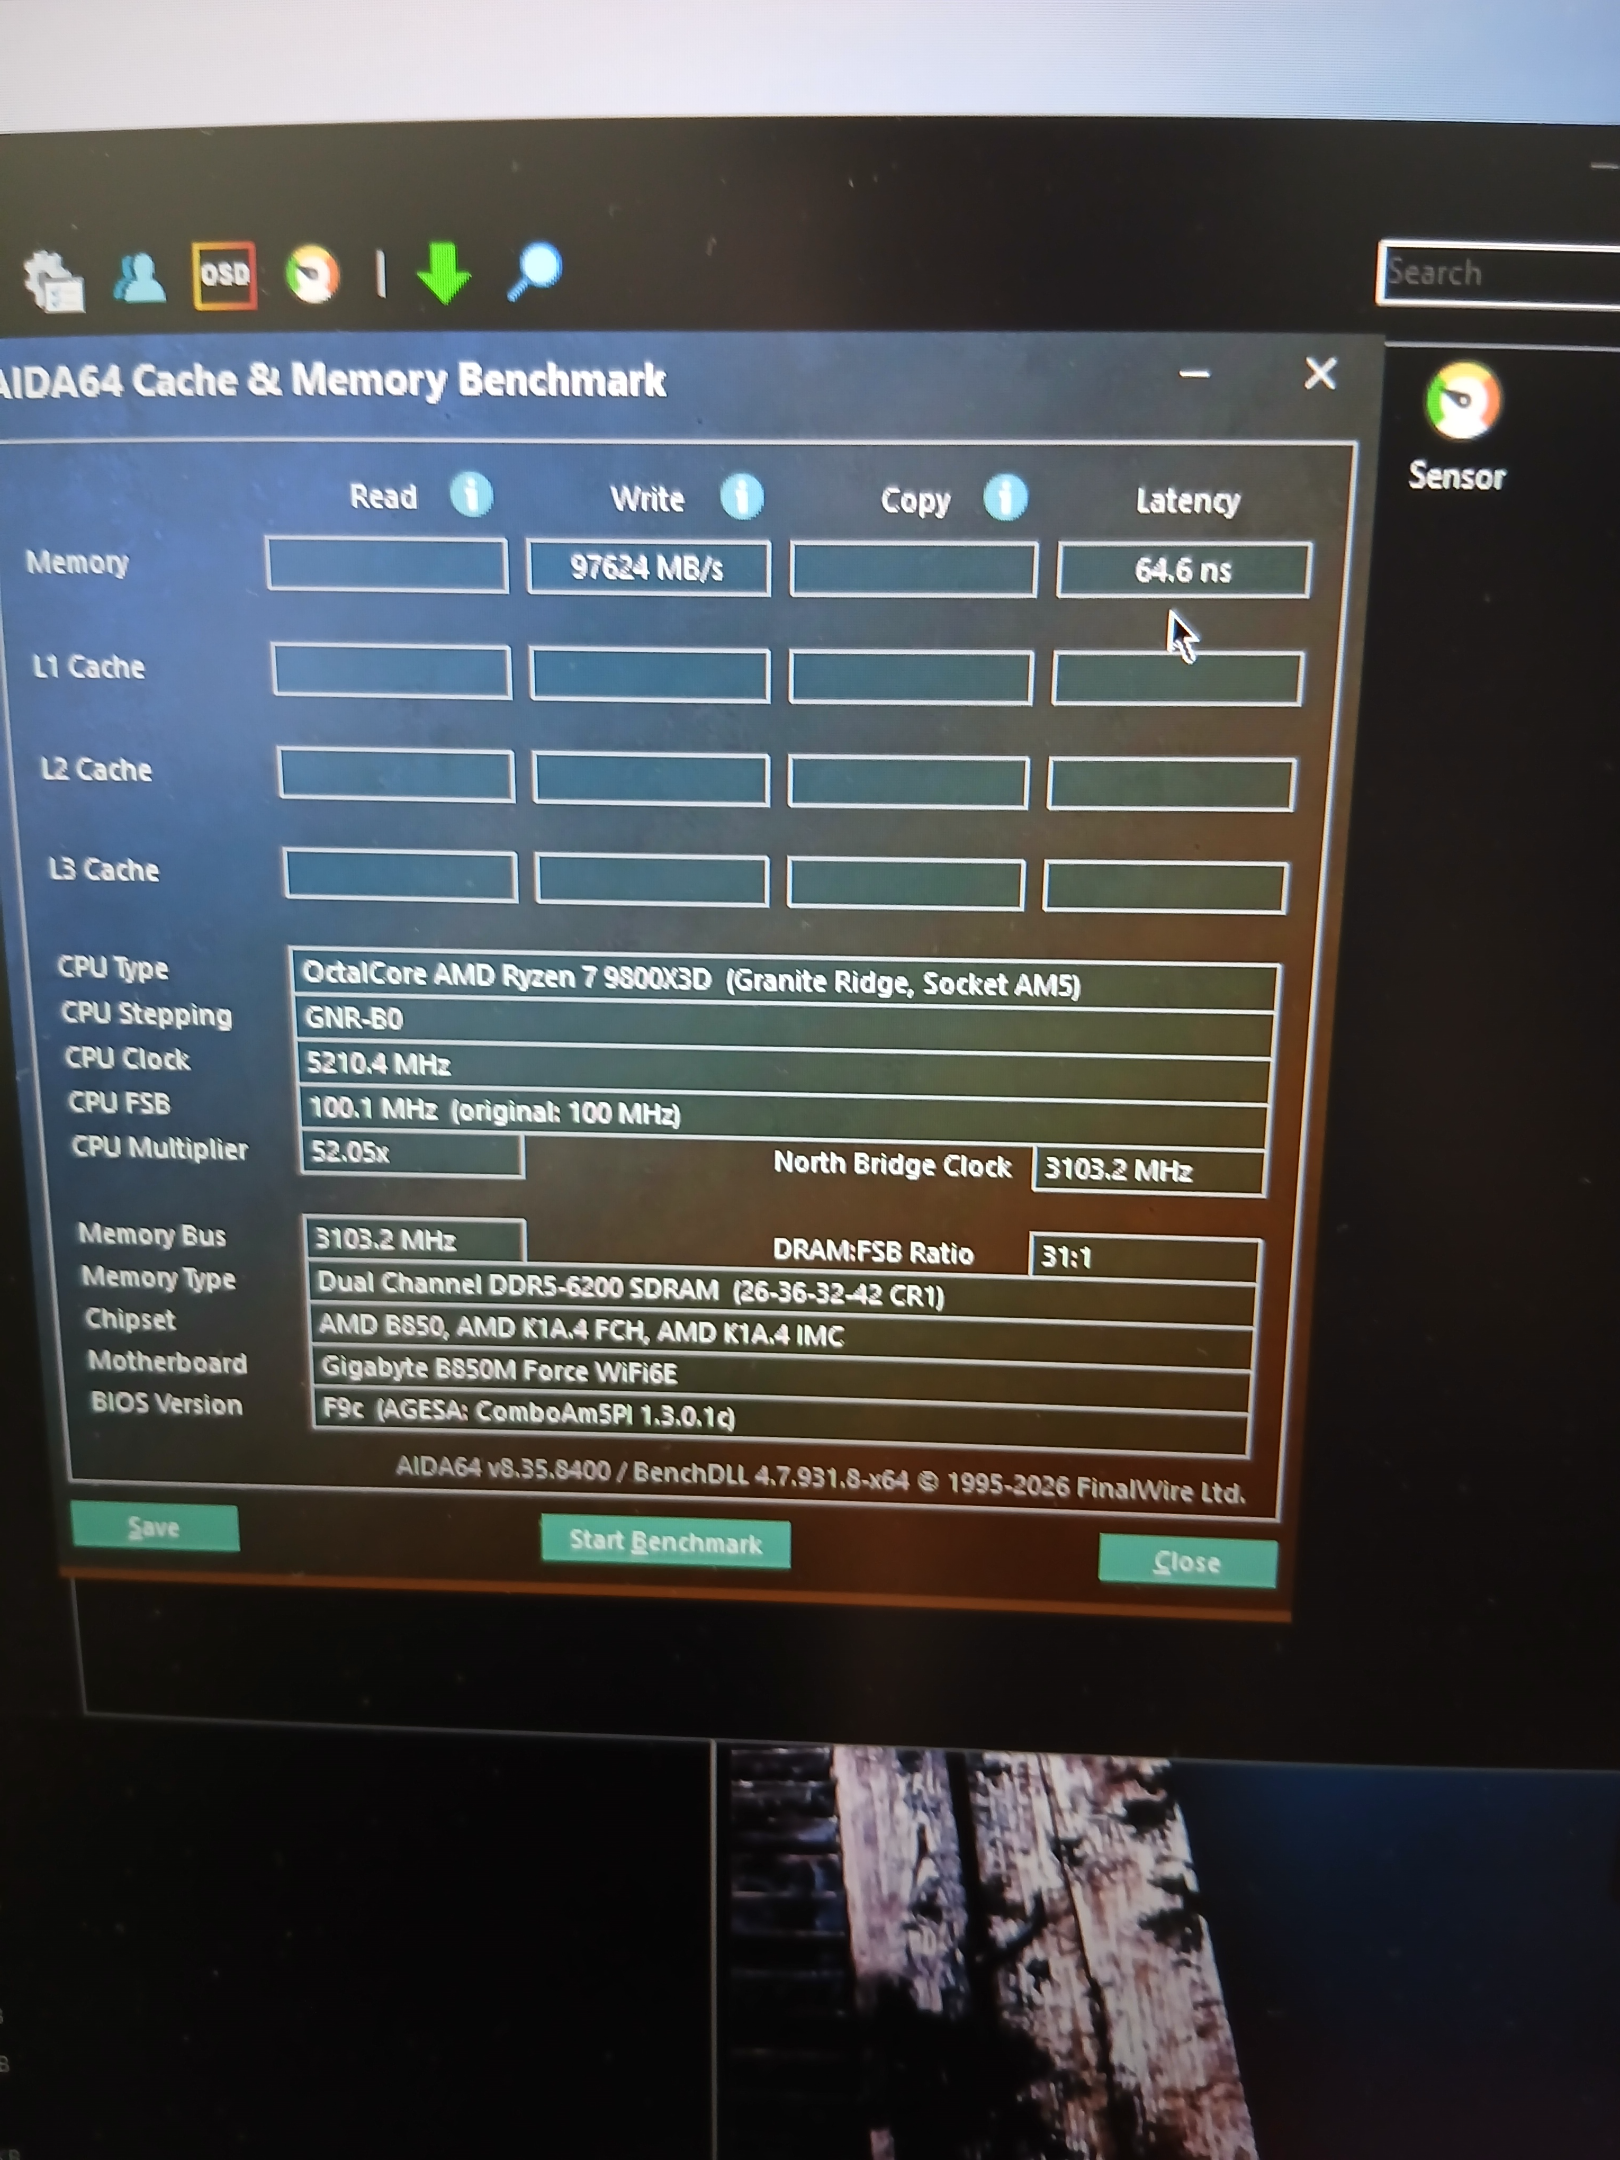
Task: Click the L2 Cache Latency result box
Action: point(1171,783)
